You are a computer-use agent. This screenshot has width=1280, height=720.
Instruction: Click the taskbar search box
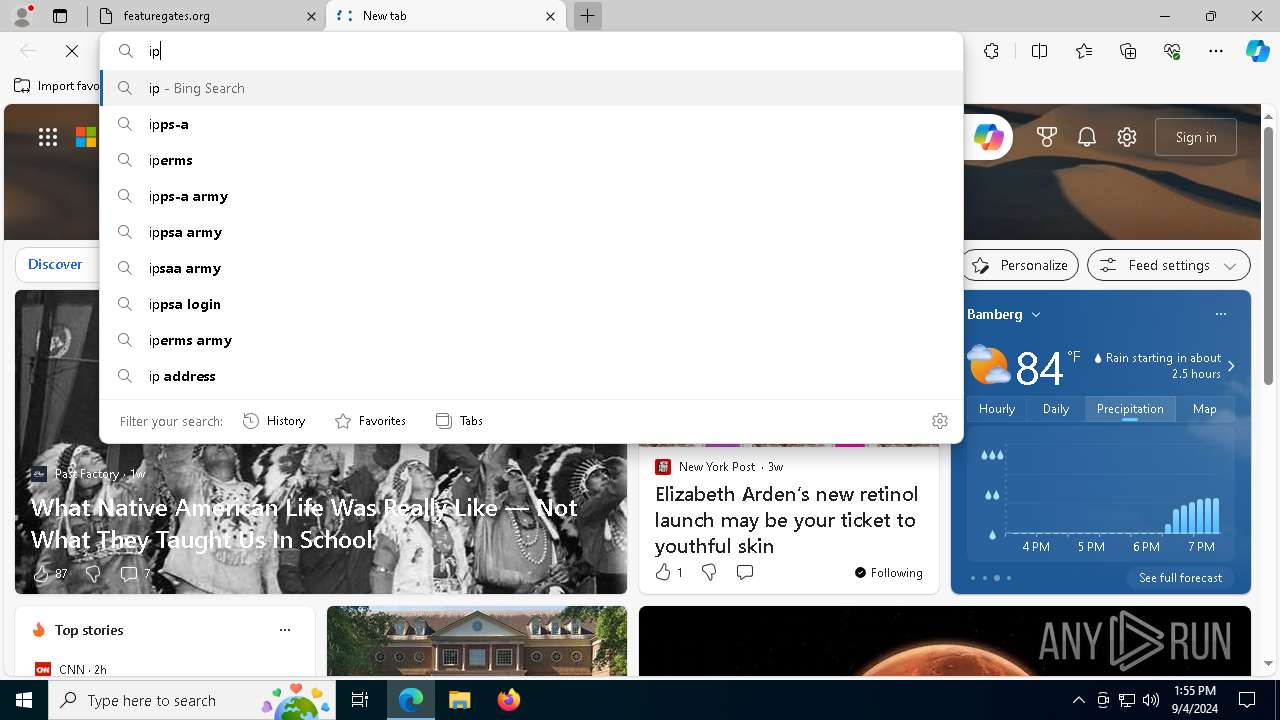[x=192, y=701]
